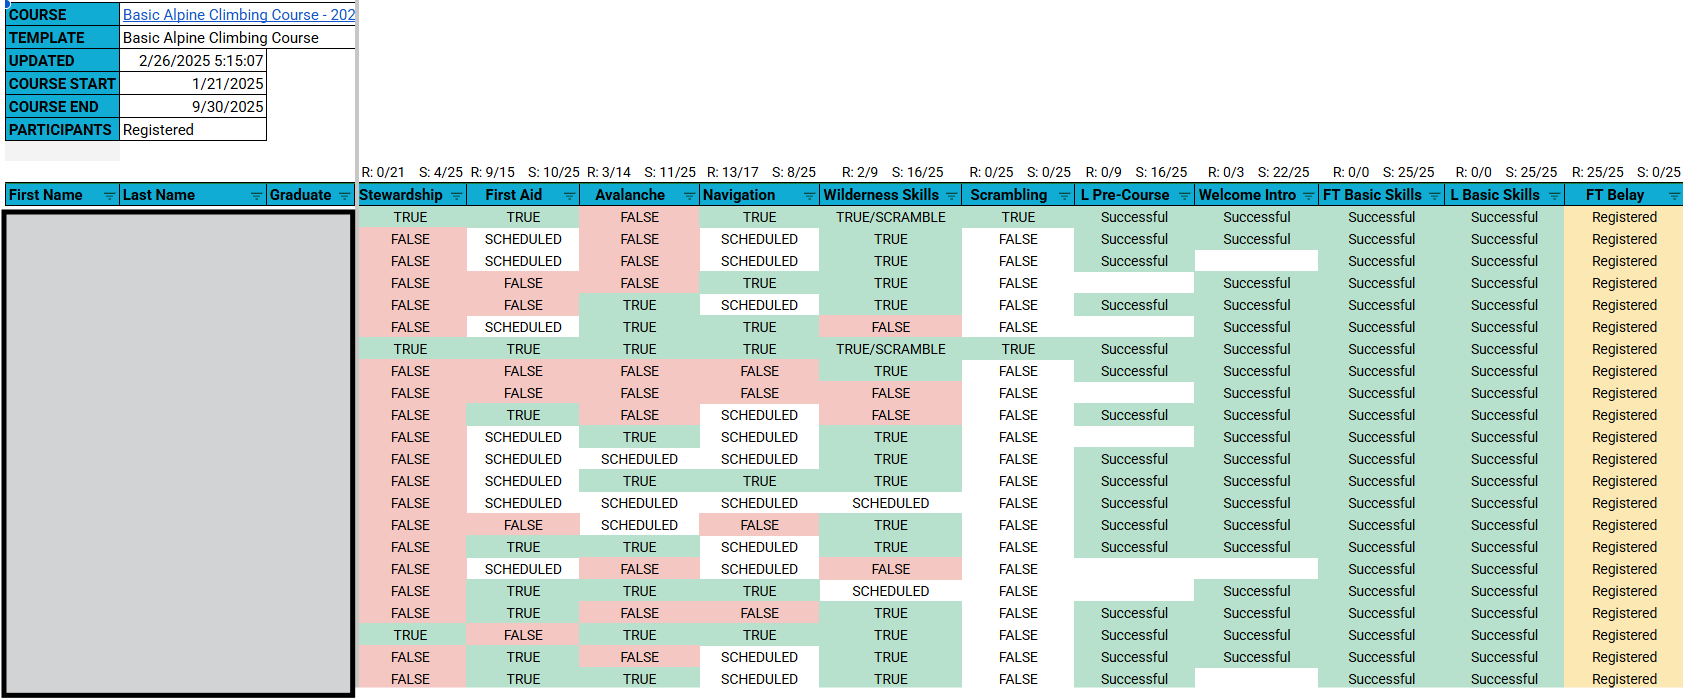The image size is (1683, 698).
Task: Open the L Pre-Course filter icon
Action: tap(1184, 196)
